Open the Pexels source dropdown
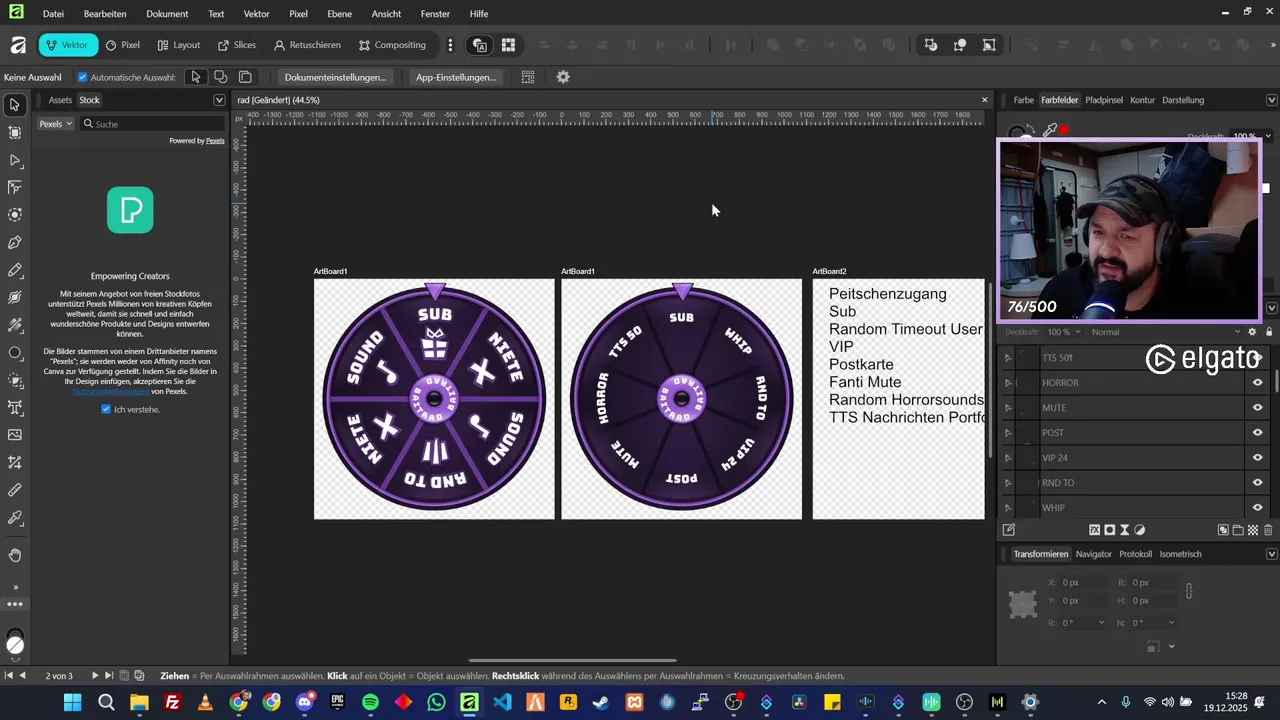 pos(55,124)
